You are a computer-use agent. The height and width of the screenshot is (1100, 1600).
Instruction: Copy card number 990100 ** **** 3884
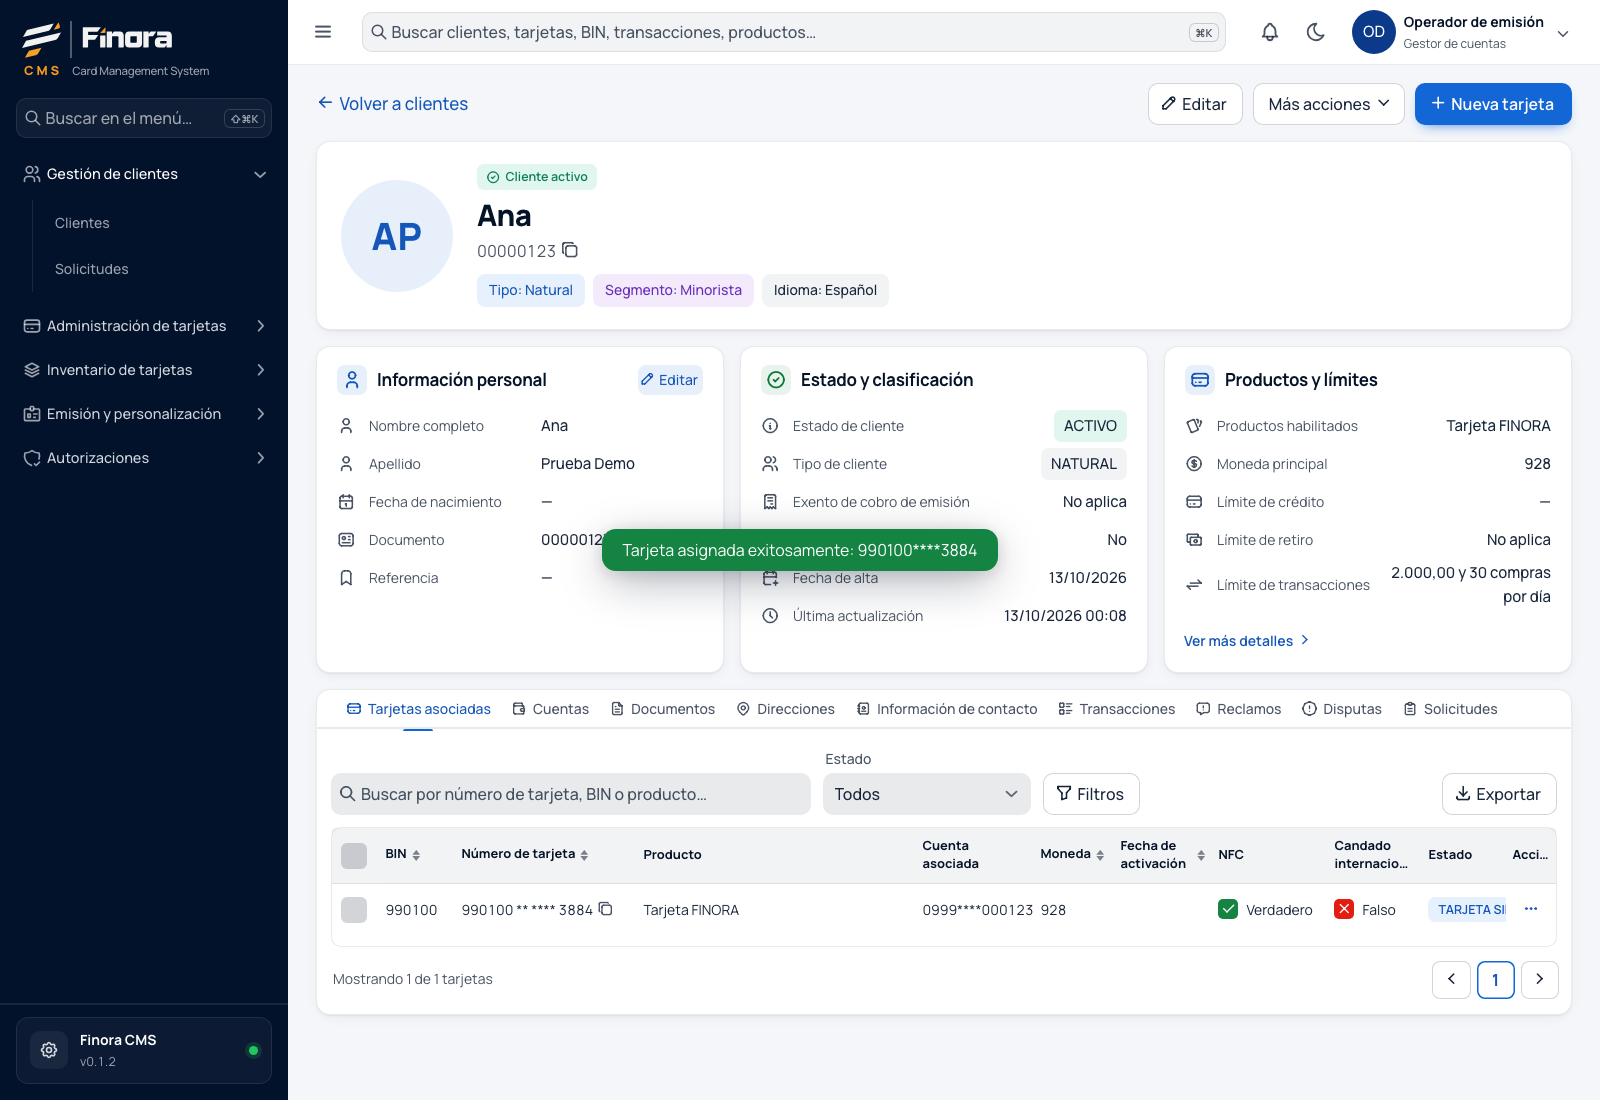[x=605, y=909]
